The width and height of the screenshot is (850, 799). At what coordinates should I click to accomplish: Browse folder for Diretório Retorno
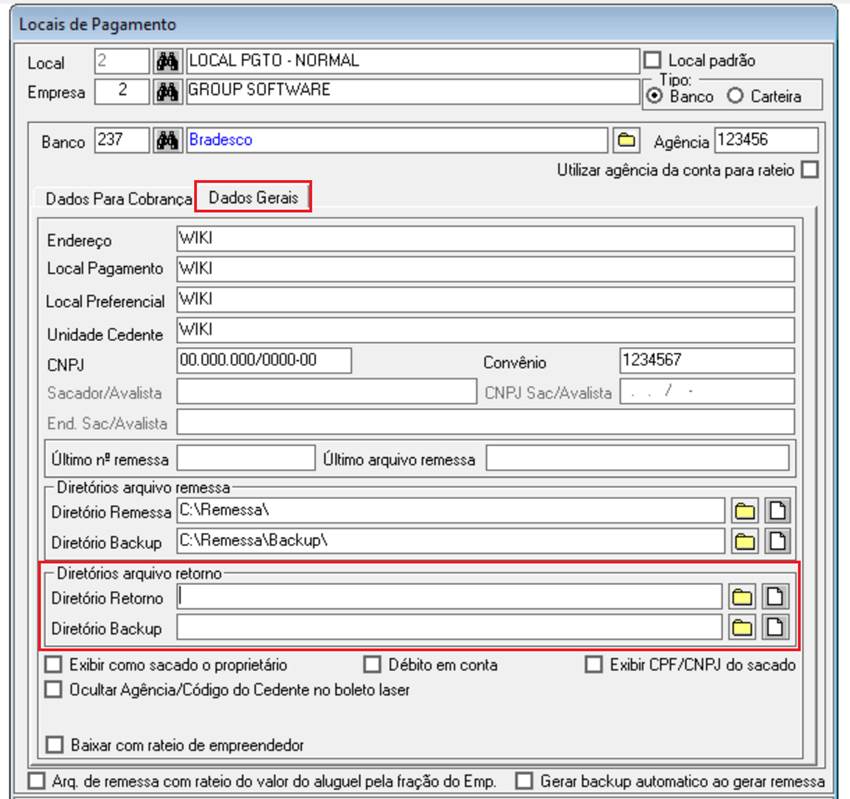click(x=742, y=597)
